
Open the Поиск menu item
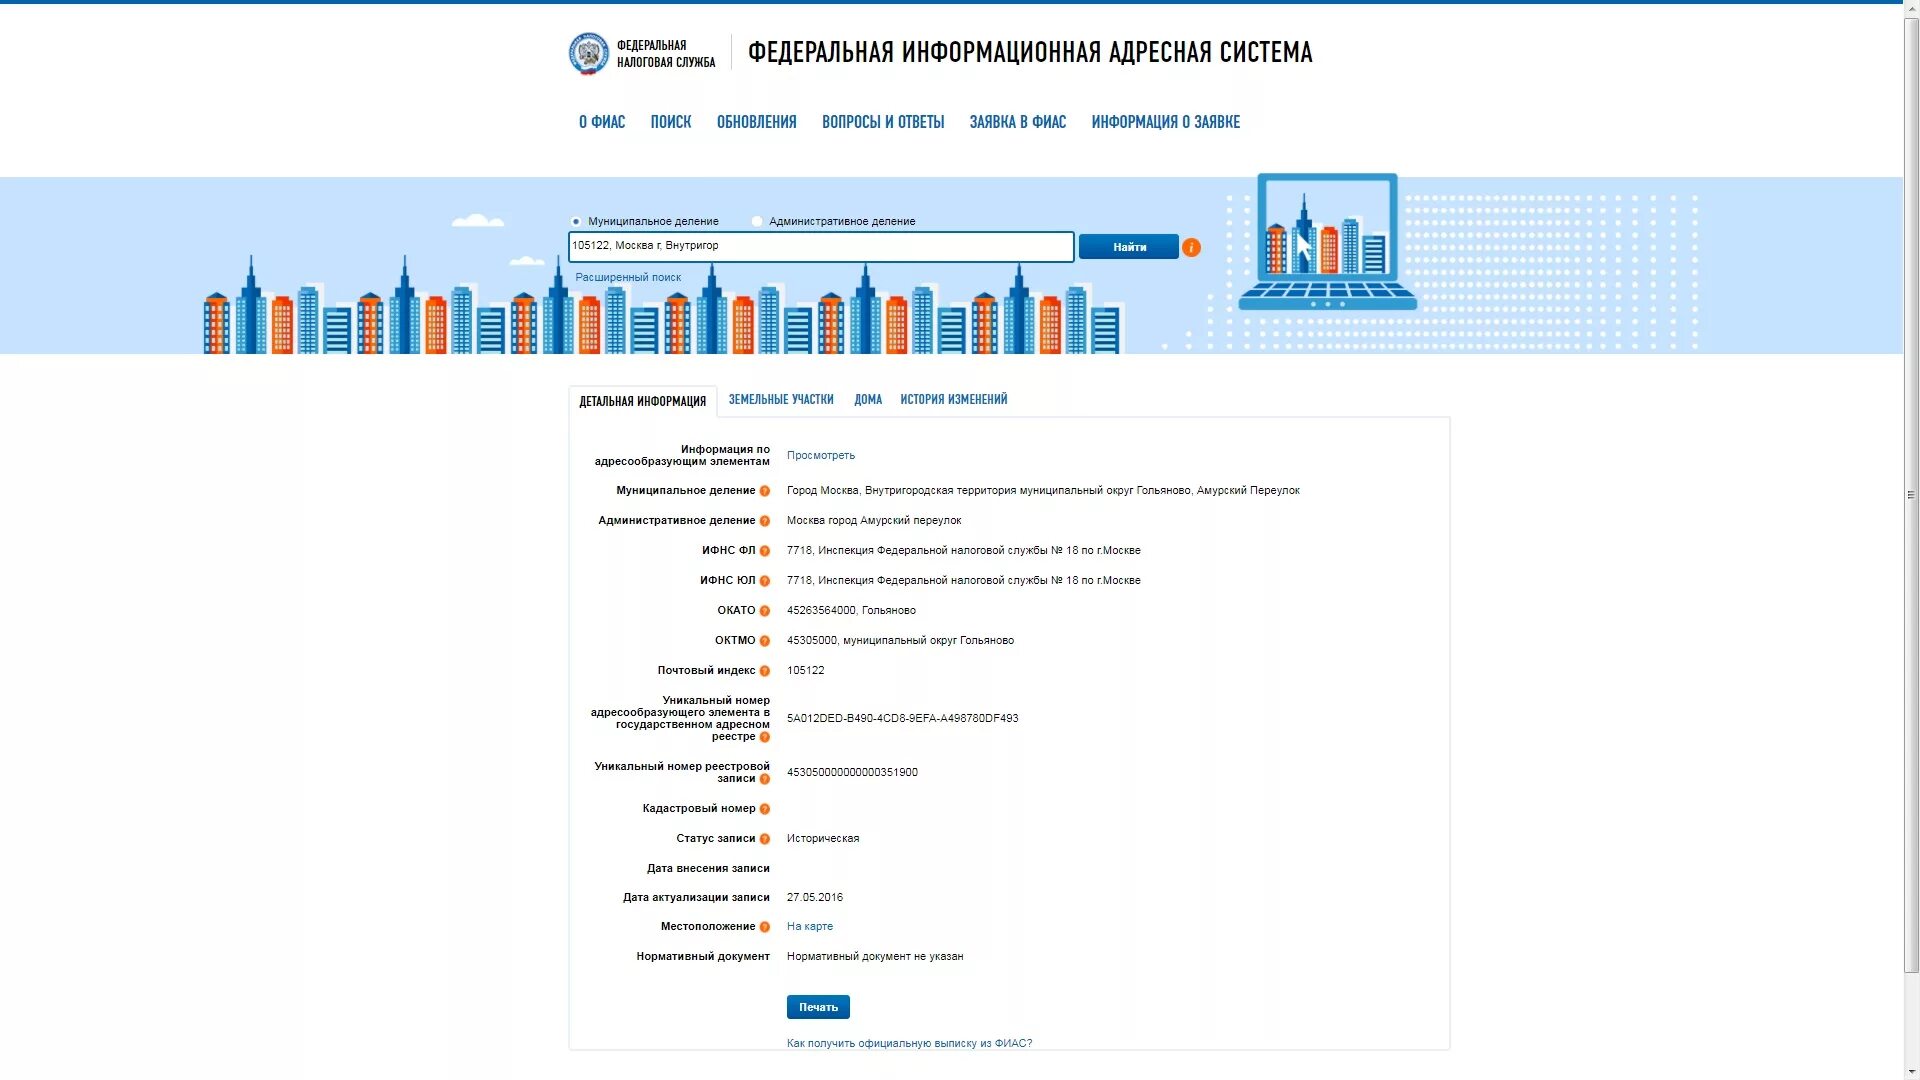[671, 122]
